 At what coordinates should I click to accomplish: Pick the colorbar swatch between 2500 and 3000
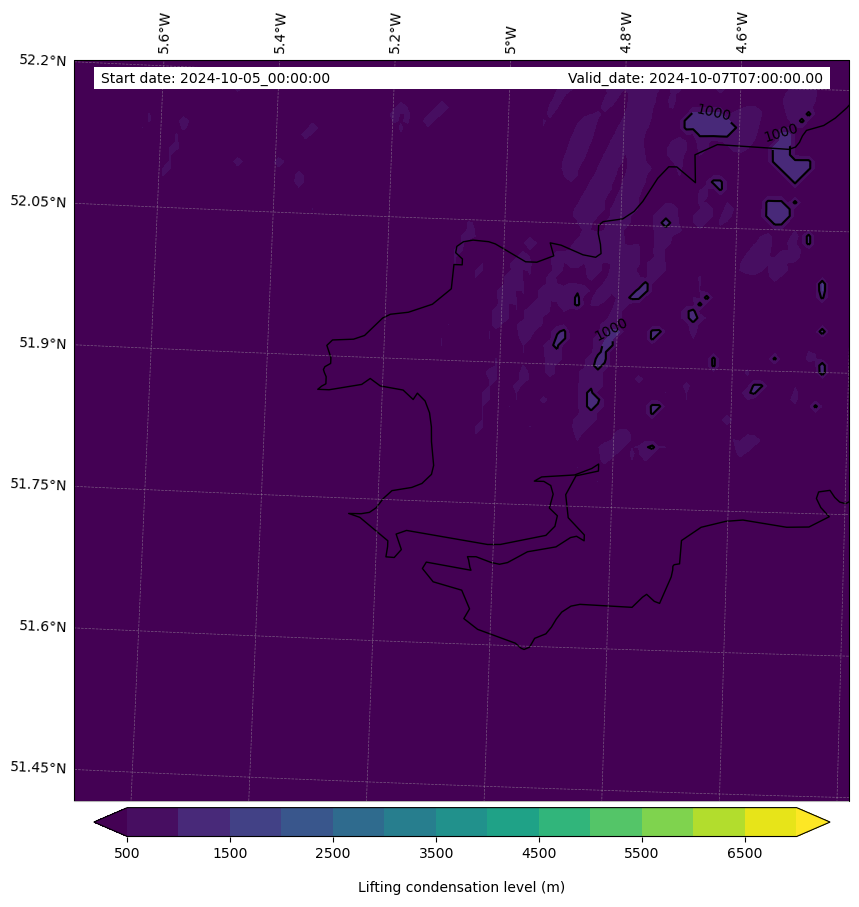(358, 822)
